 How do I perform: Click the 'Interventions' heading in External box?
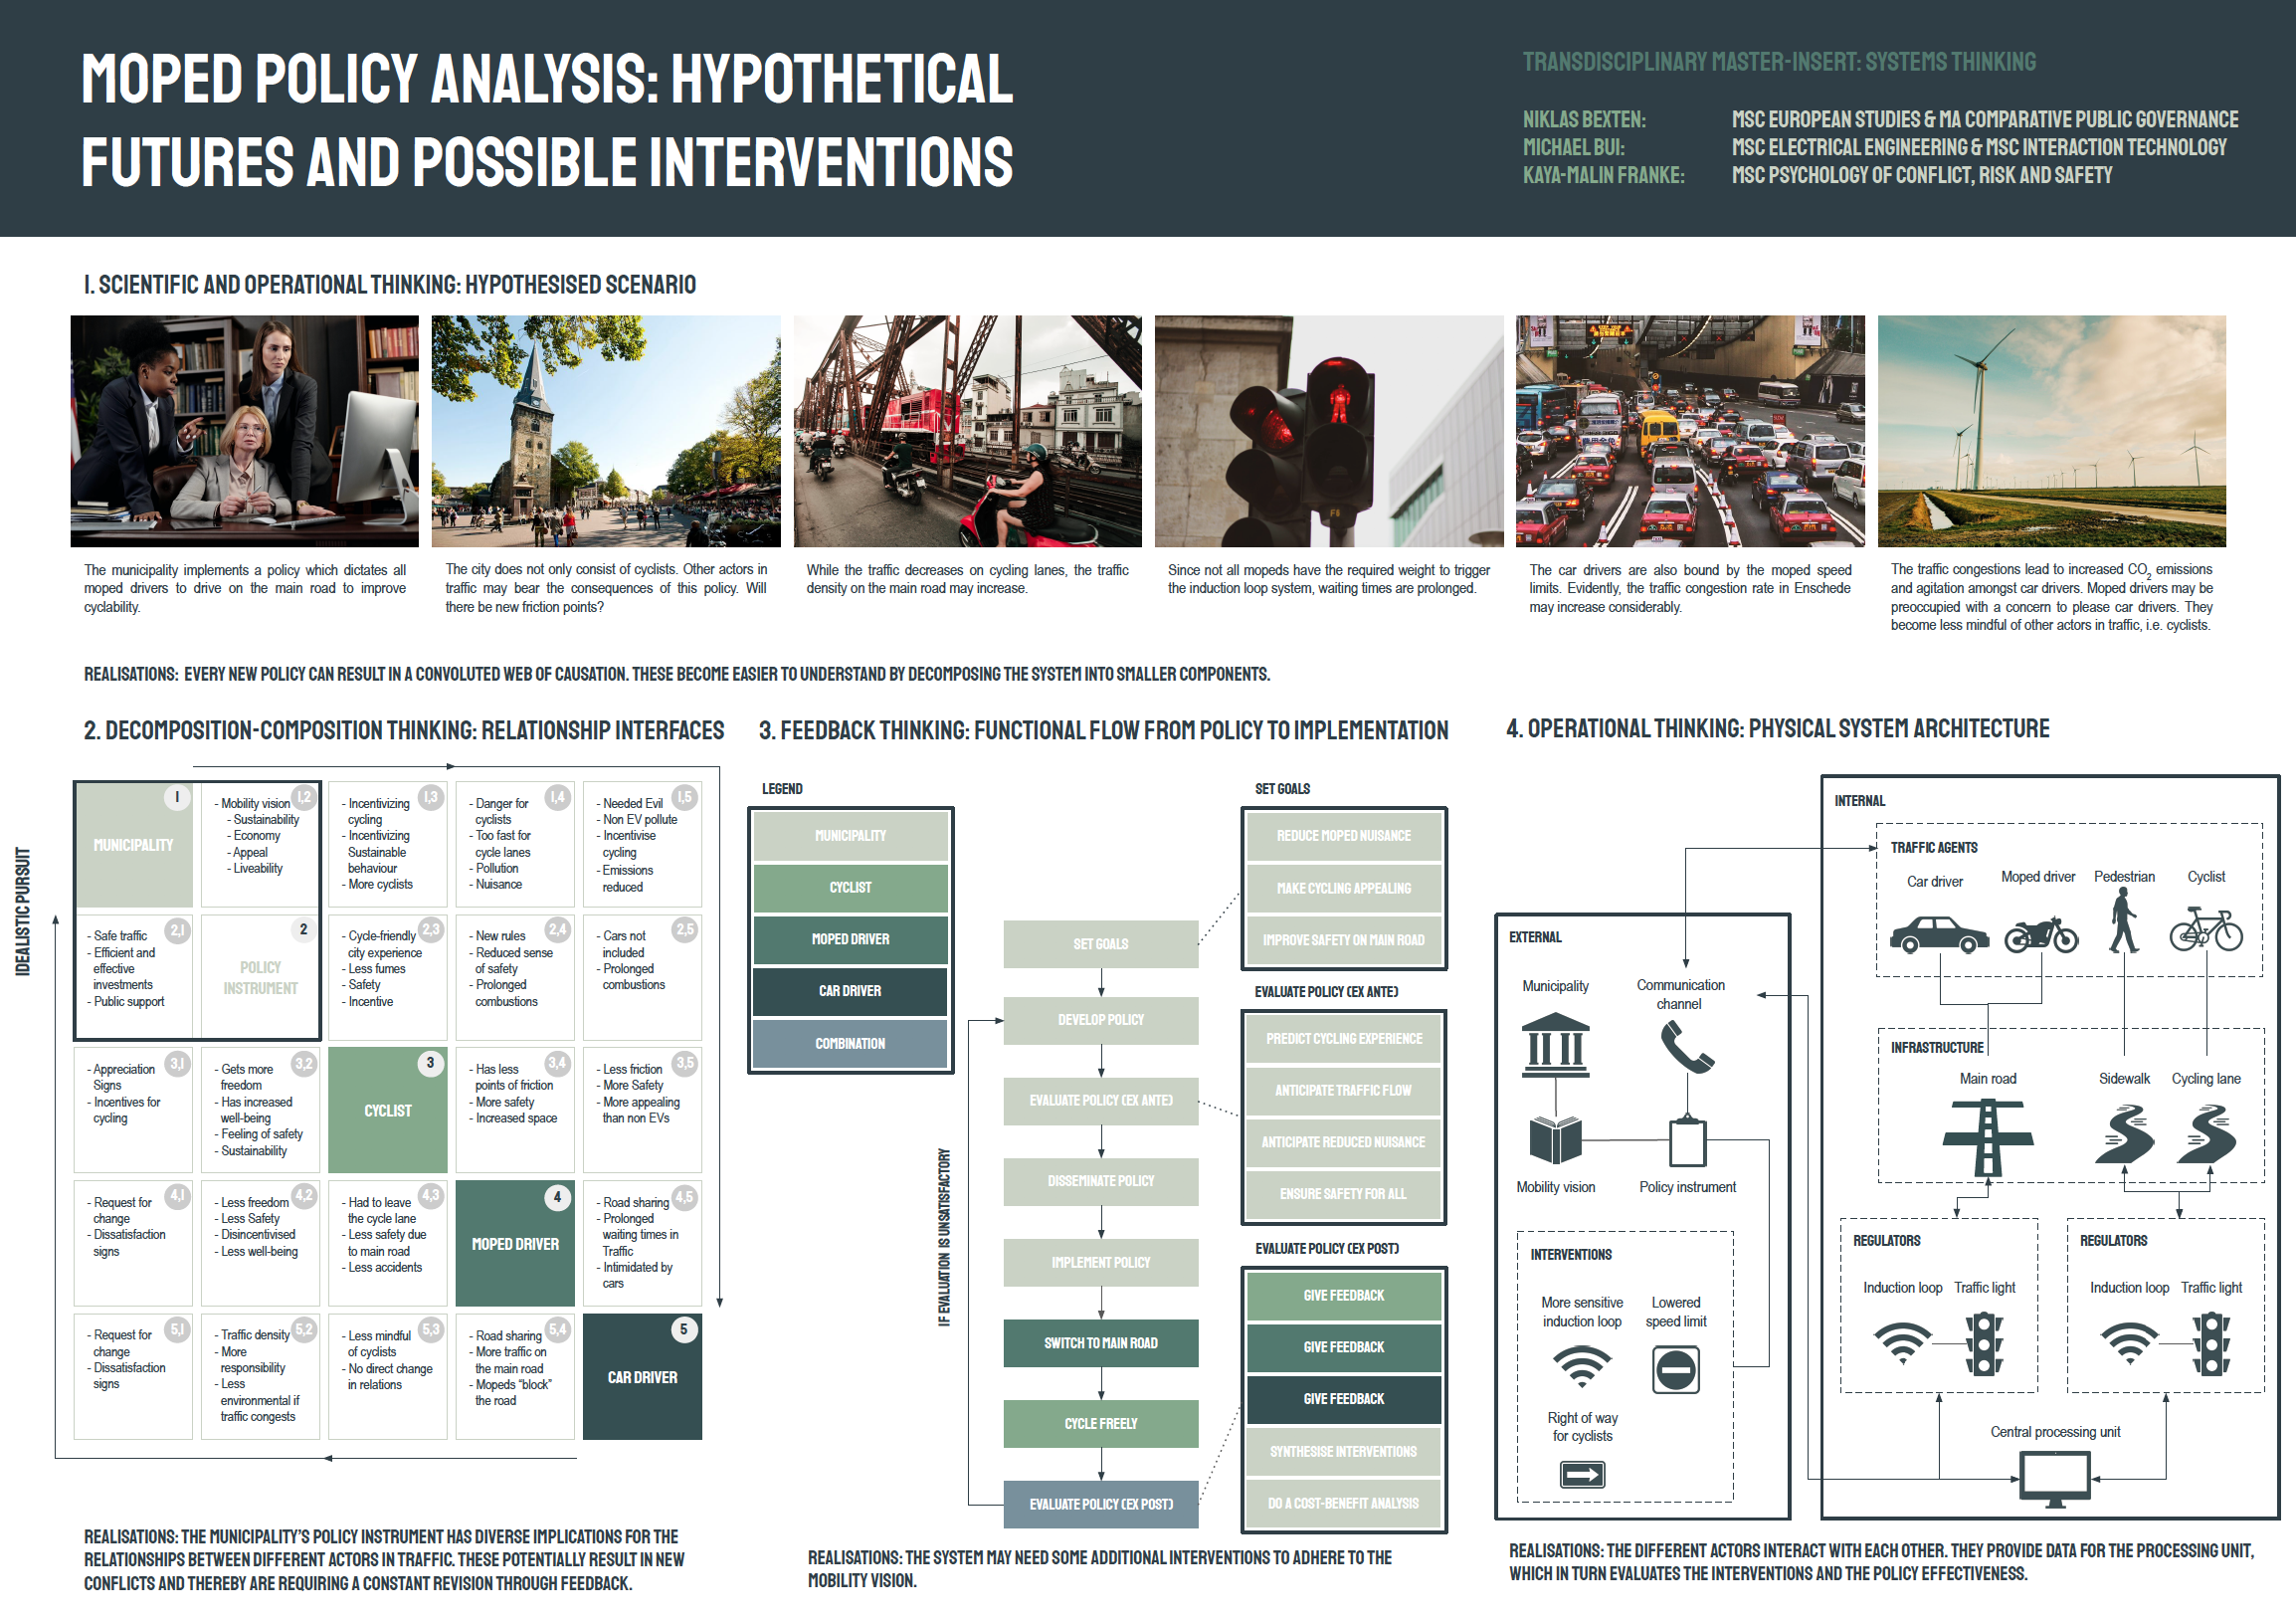click(x=1571, y=1255)
